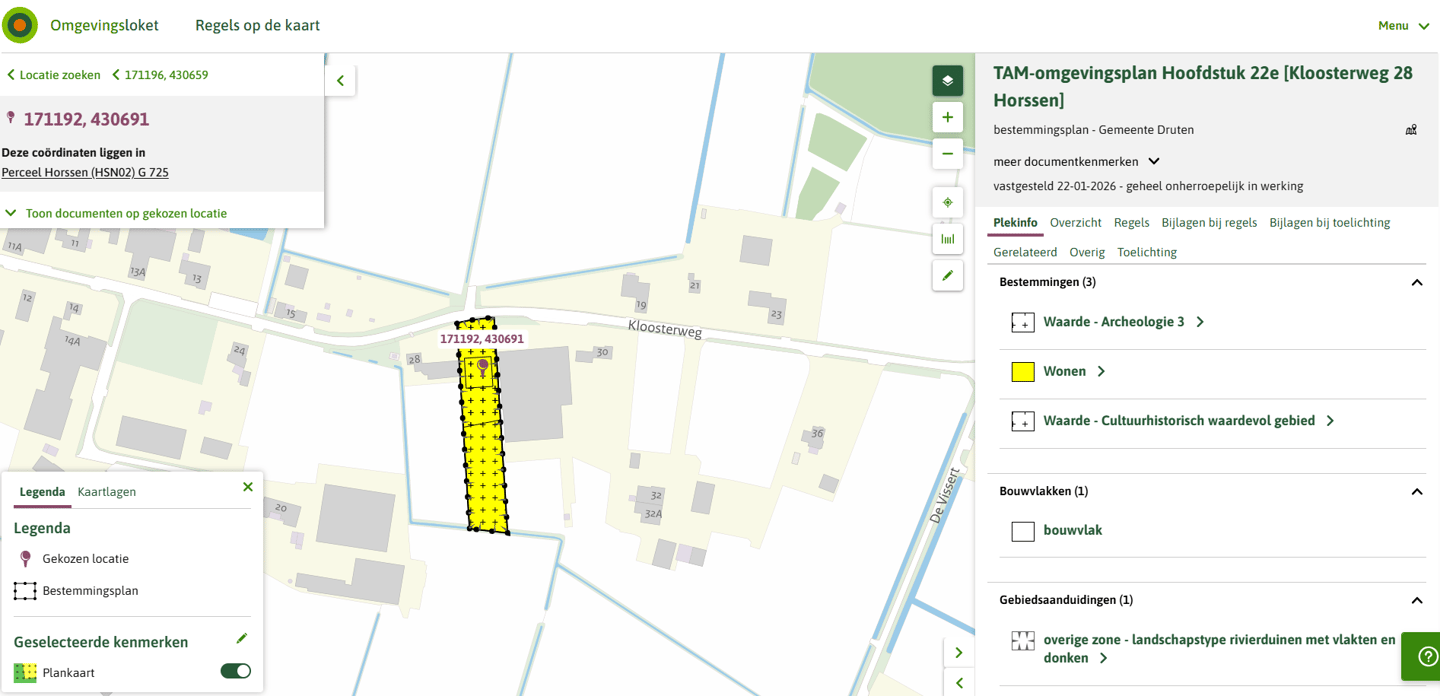Zoom out on the map
This screenshot has width=1440, height=696.
[x=947, y=154]
